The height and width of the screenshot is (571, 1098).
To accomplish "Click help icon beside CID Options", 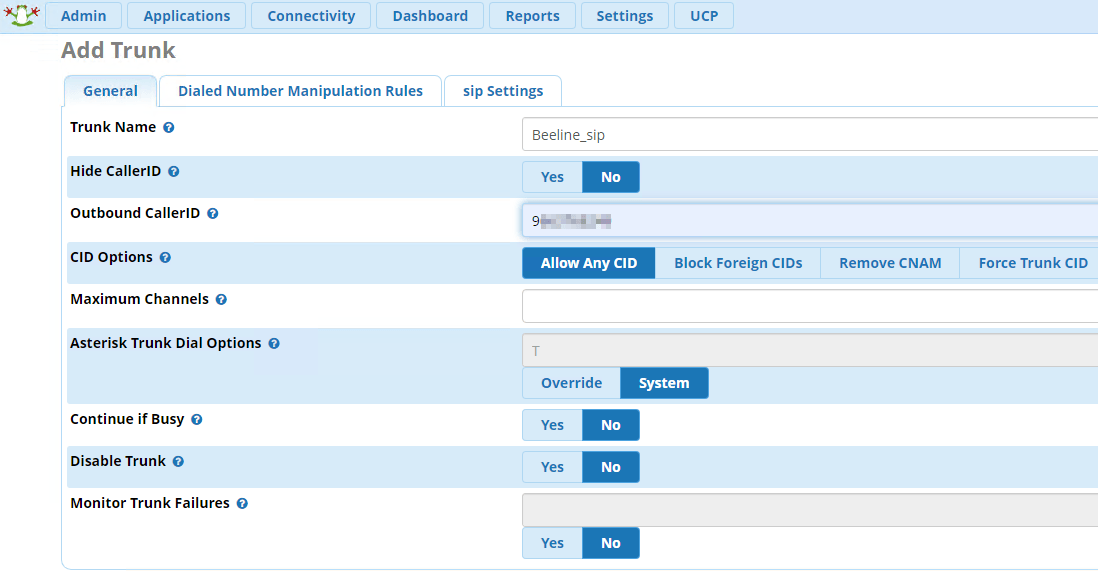I will click(x=166, y=258).
